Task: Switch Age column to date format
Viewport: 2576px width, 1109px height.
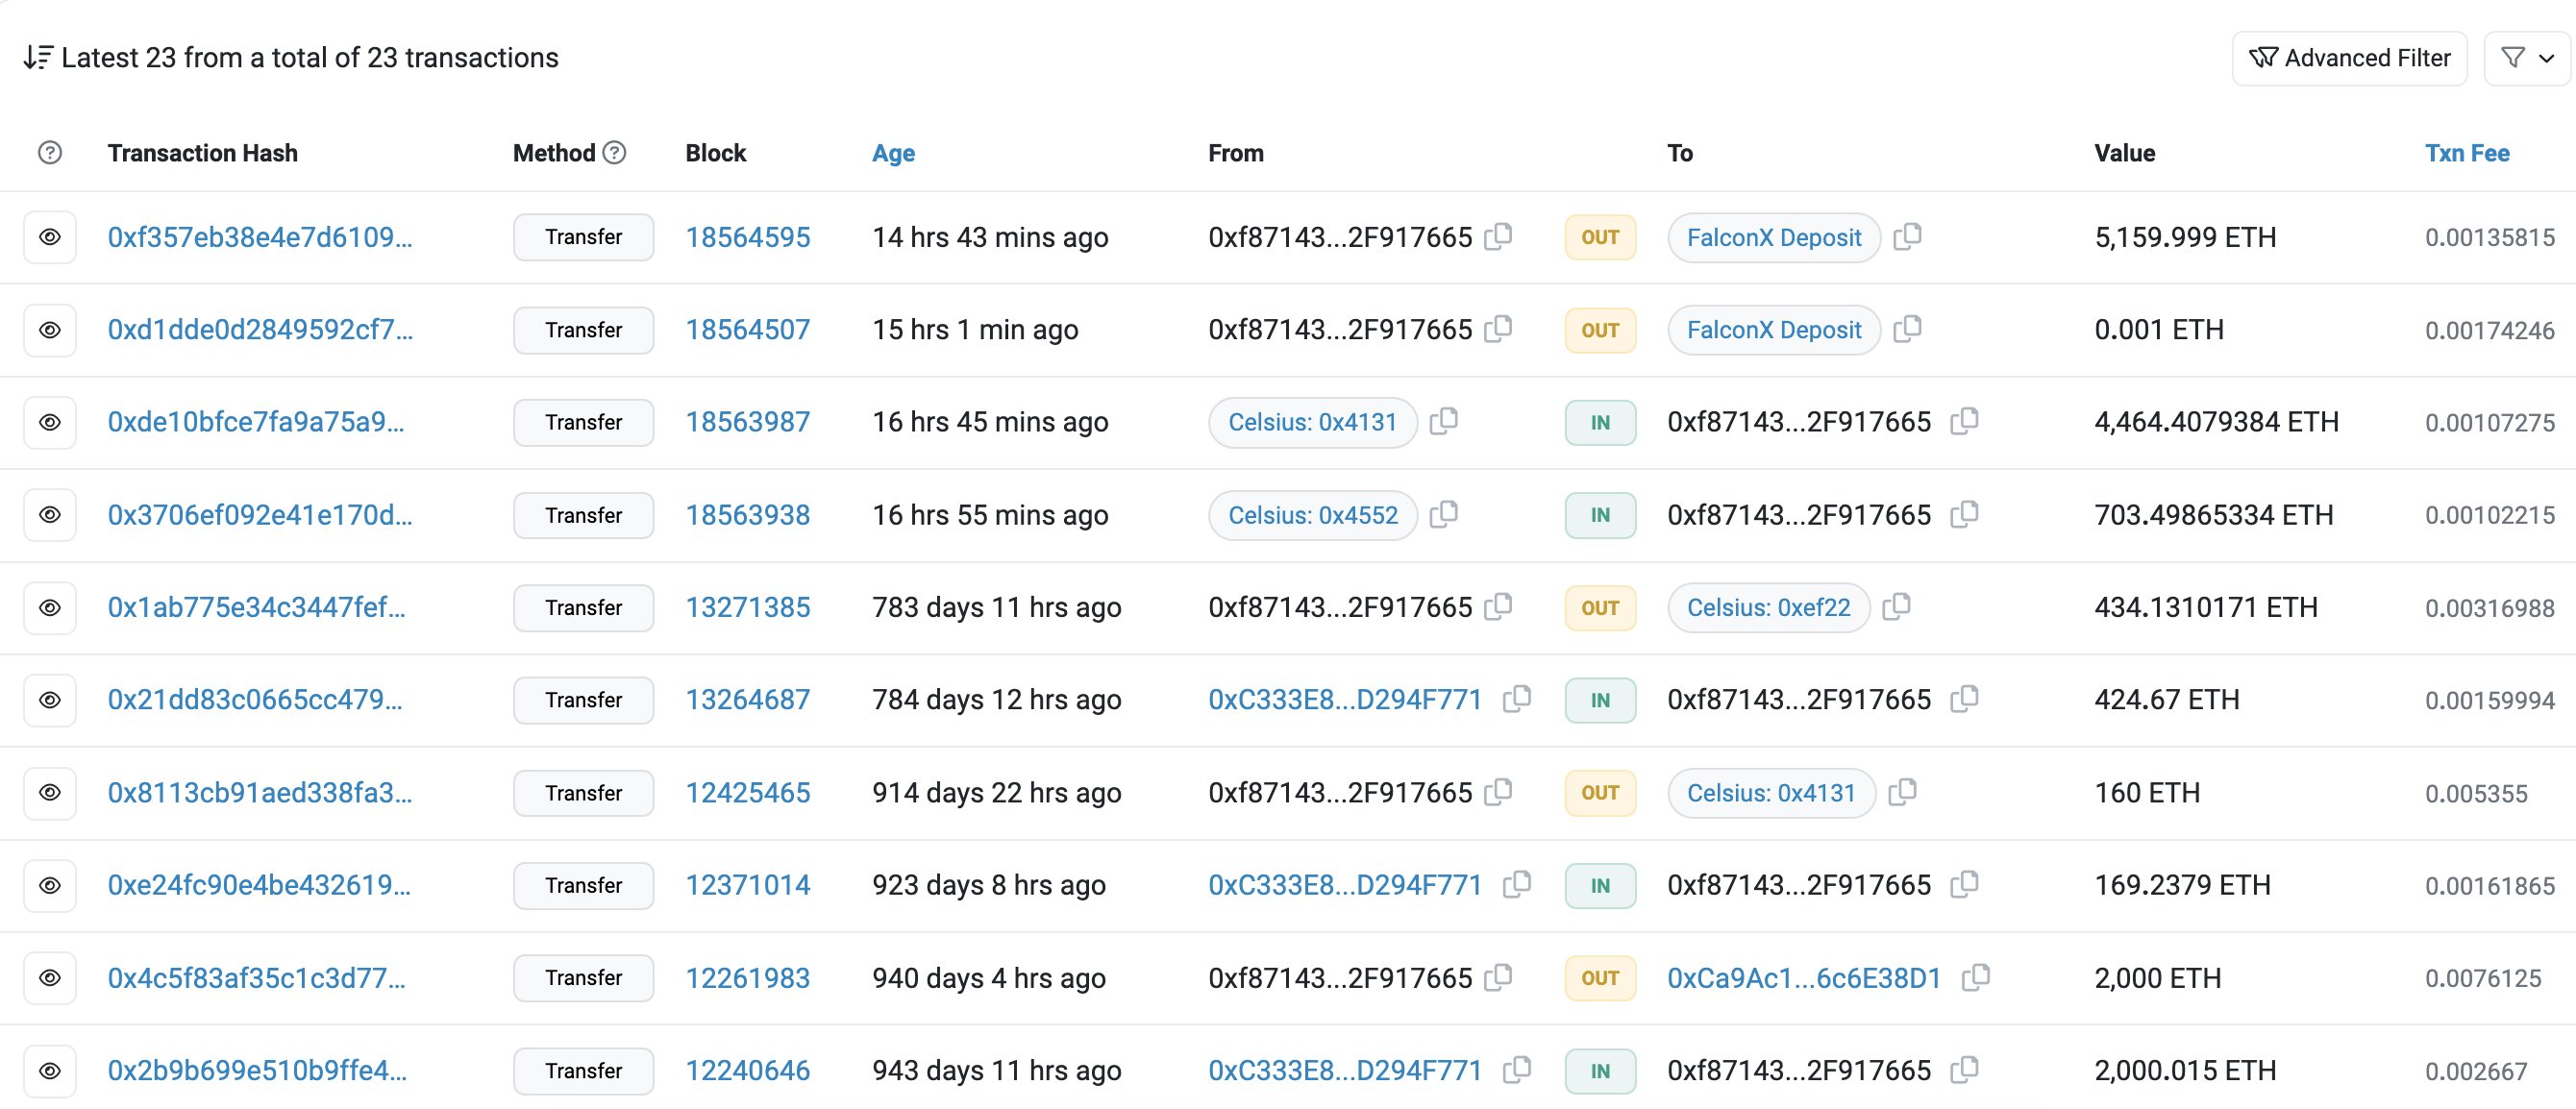Action: tap(893, 153)
